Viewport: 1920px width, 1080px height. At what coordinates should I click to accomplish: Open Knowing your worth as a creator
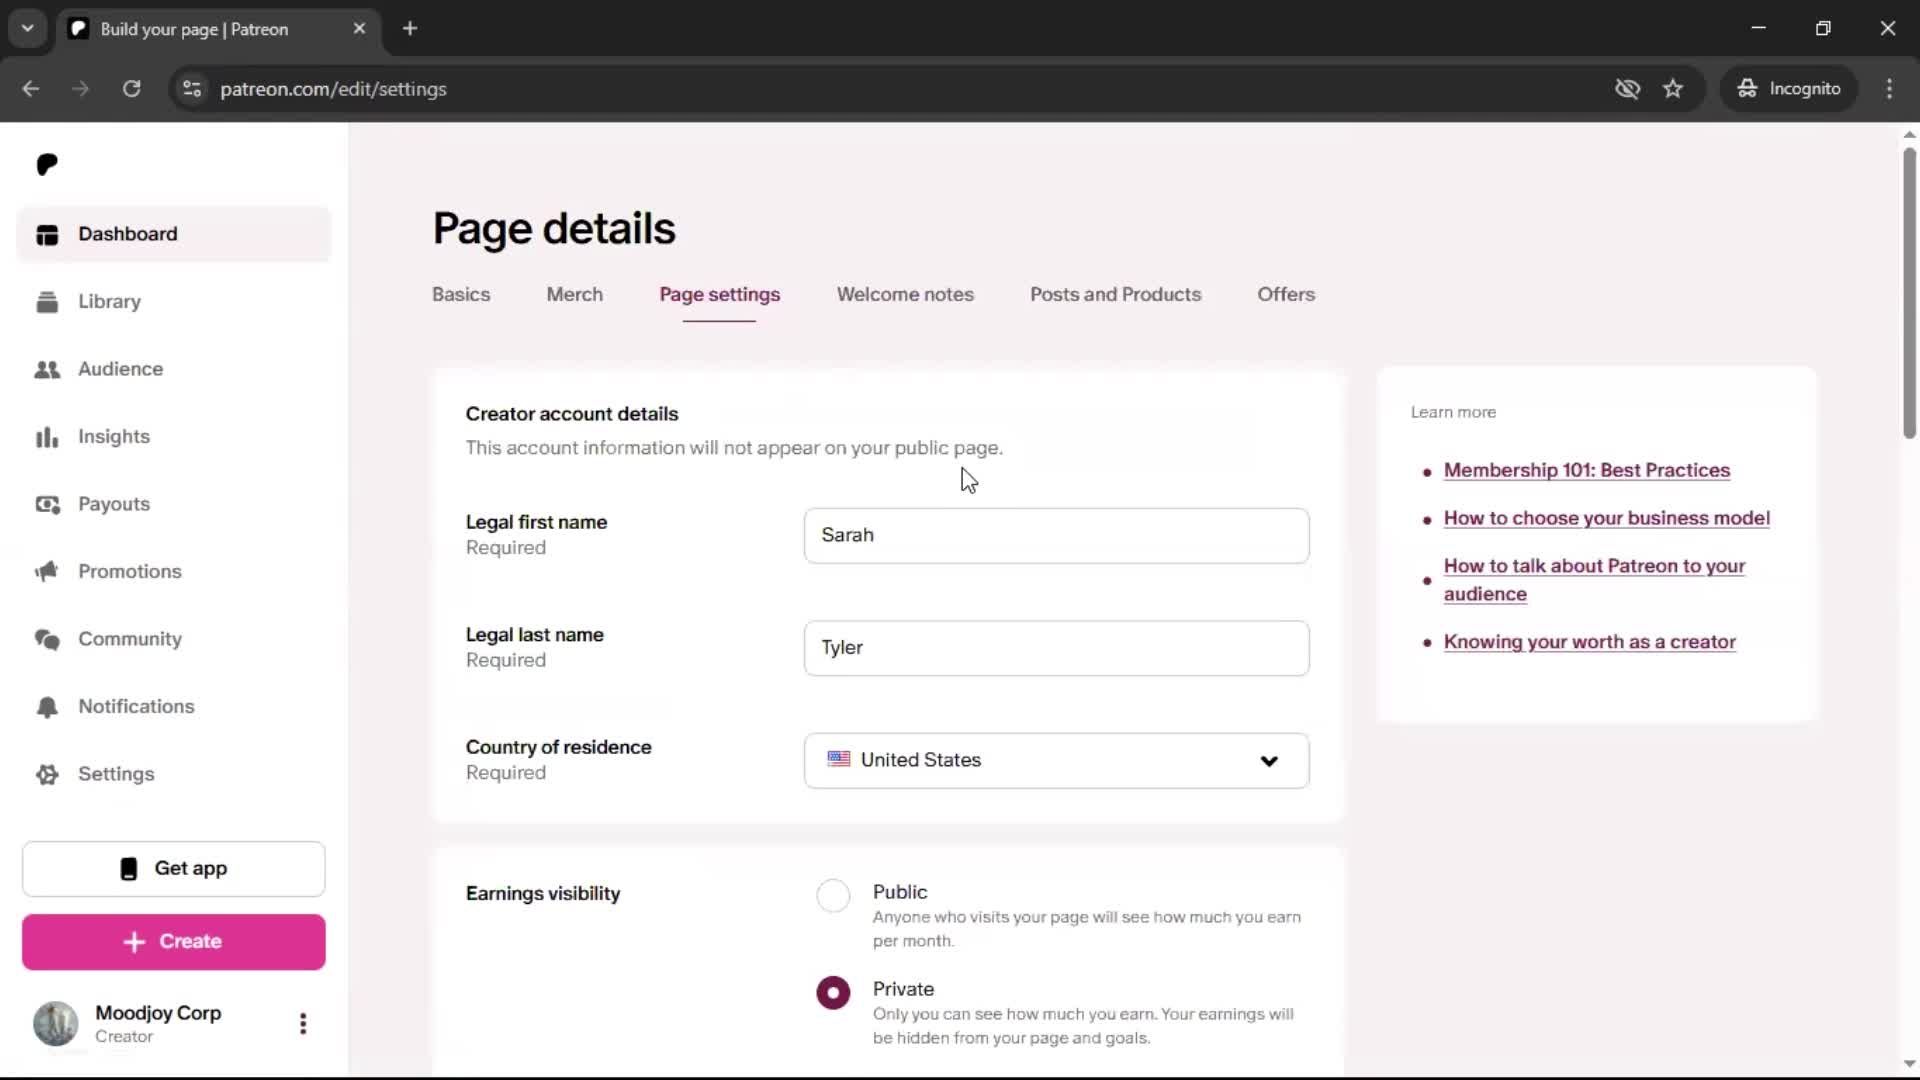[1589, 642]
